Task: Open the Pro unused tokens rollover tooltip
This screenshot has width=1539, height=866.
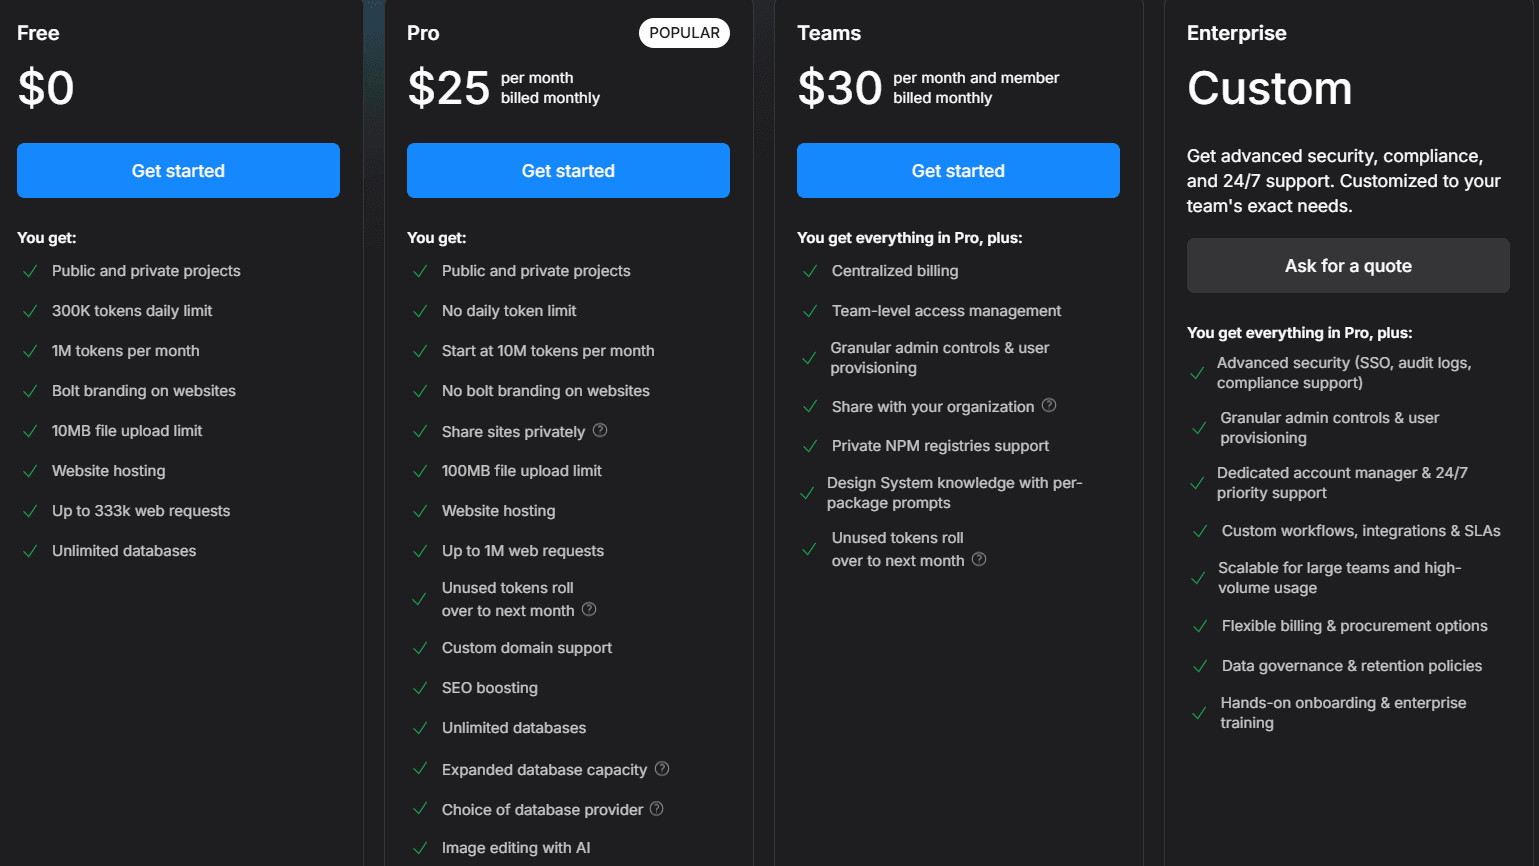Action: click(588, 609)
